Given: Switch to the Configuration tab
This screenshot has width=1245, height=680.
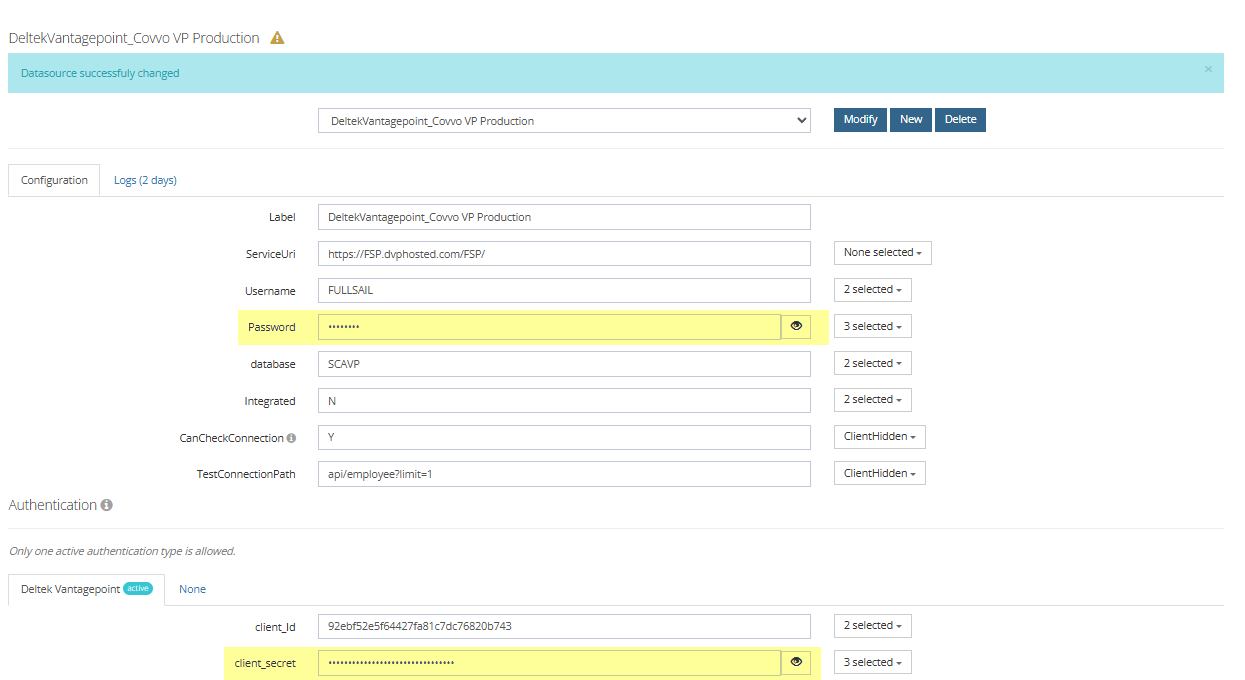Looking at the screenshot, I should 54,180.
